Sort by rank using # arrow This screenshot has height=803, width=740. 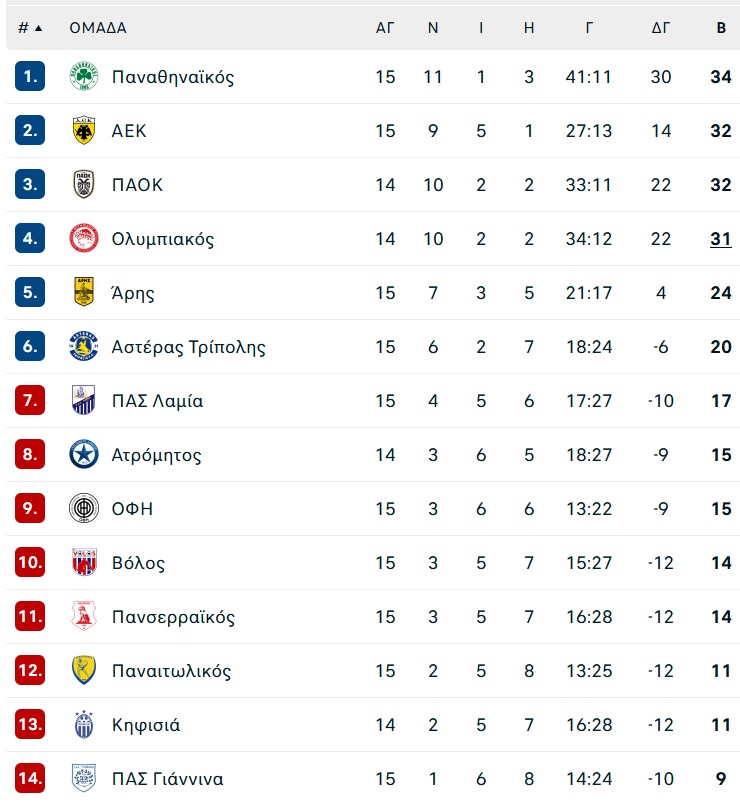[x=30, y=28]
